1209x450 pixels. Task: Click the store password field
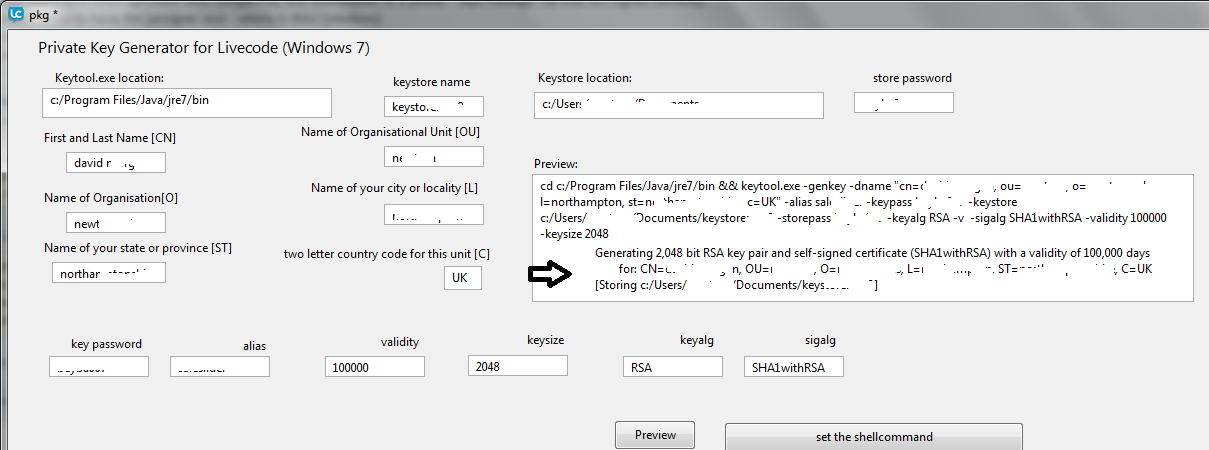pyautogui.click(x=903, y=102)
